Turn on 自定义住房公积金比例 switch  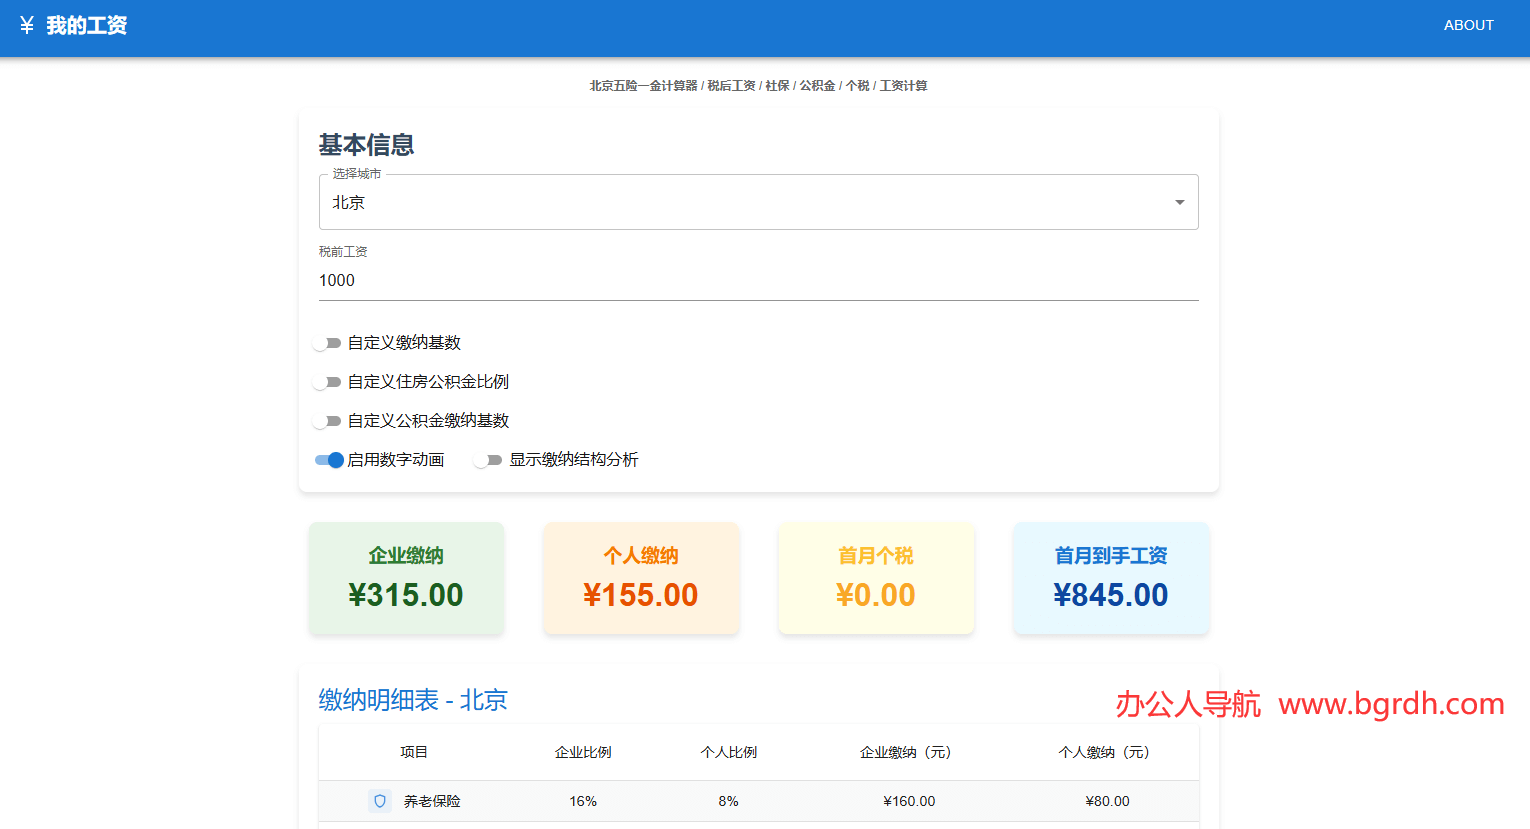pos(327,382)
